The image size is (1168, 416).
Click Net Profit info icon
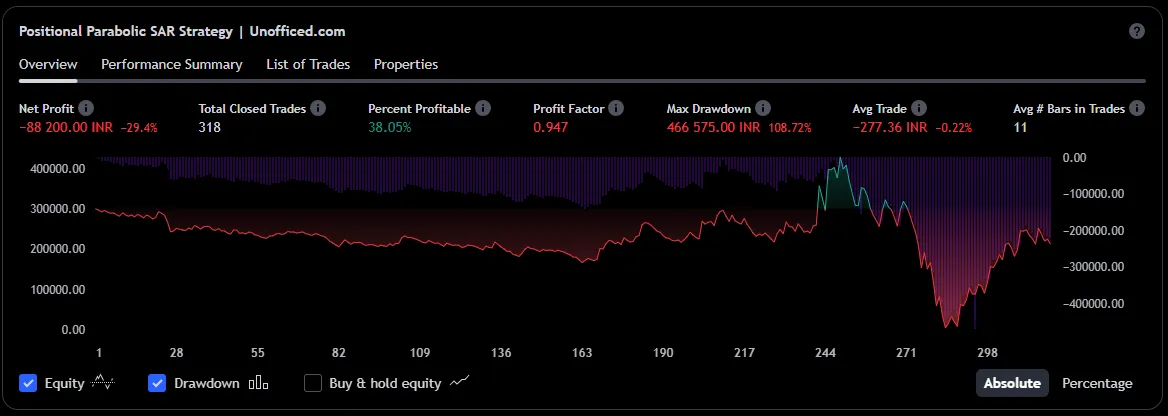(86, 108)
